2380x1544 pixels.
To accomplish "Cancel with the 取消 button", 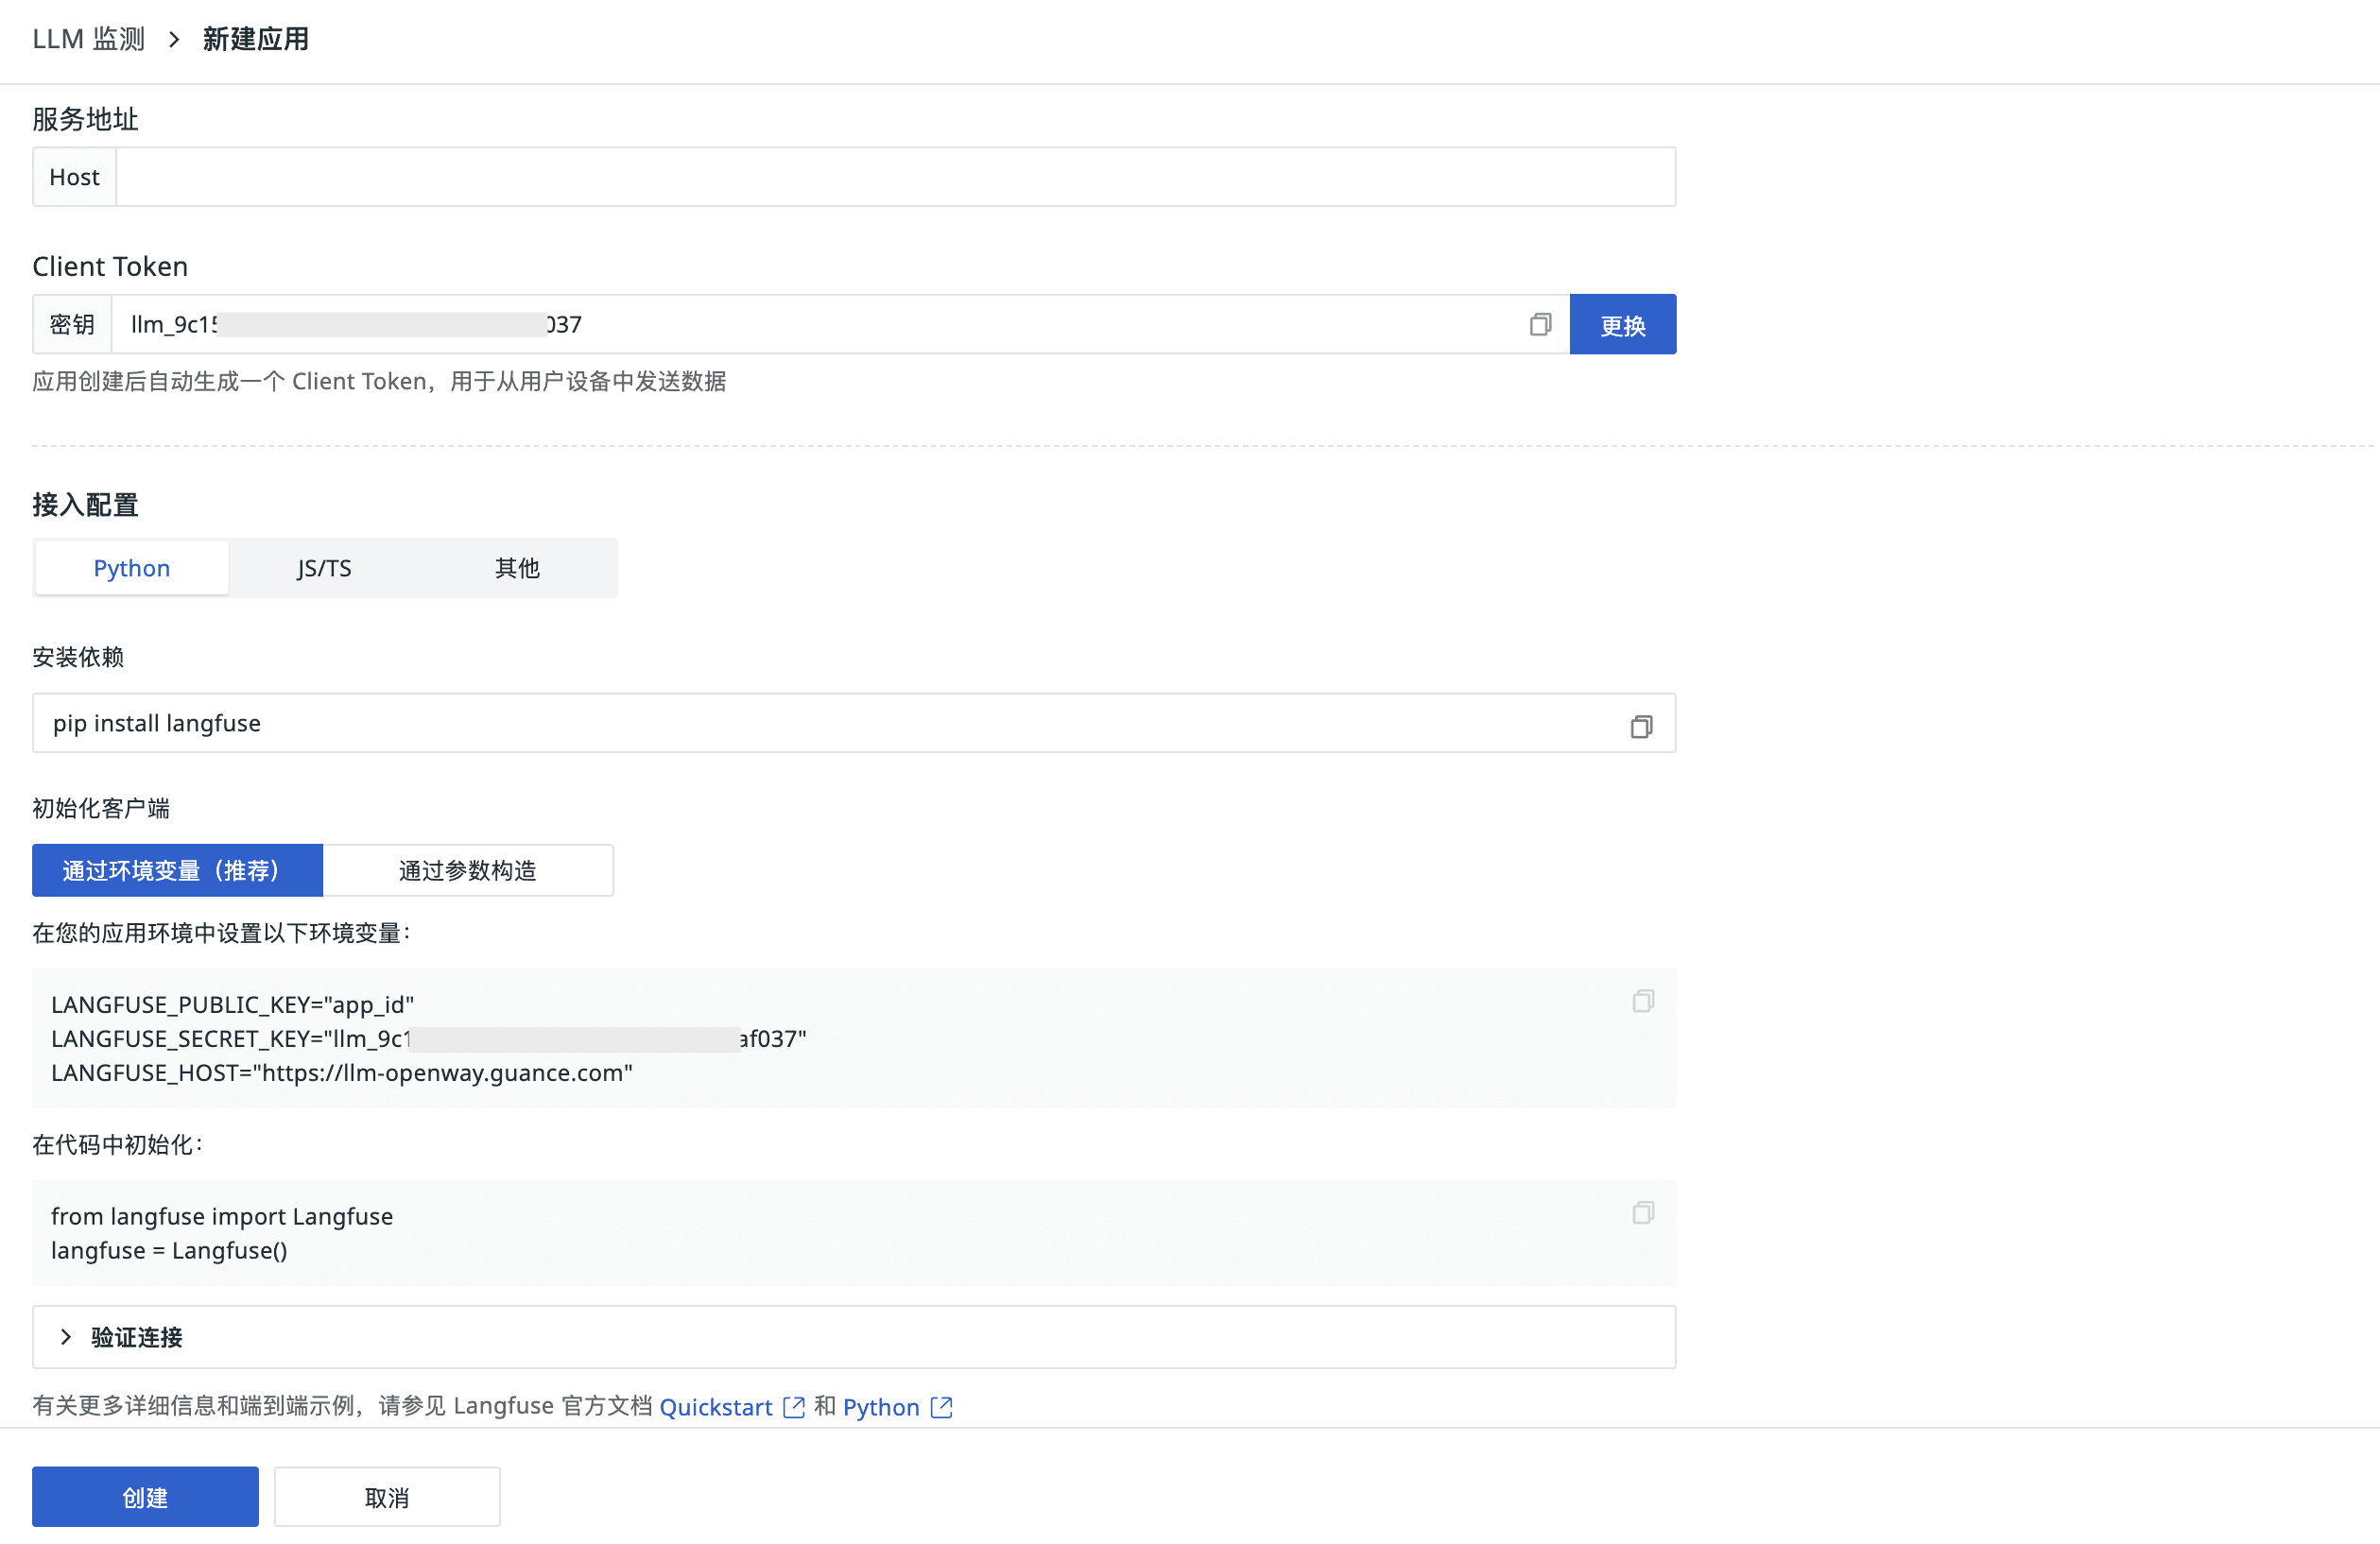I will click(x=387, y=1497).
